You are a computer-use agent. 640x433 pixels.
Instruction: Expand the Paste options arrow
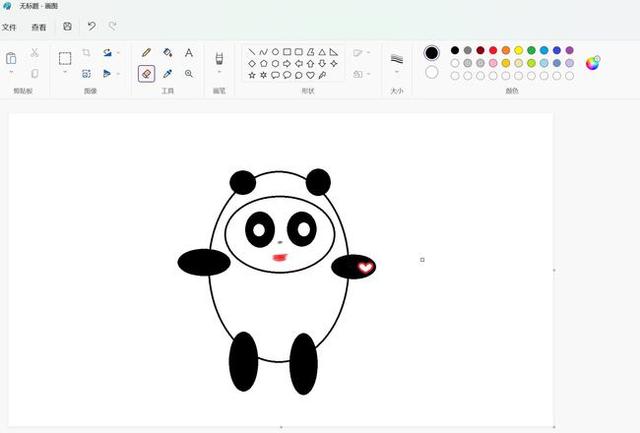pyautogui.click(x=11, y=73)
